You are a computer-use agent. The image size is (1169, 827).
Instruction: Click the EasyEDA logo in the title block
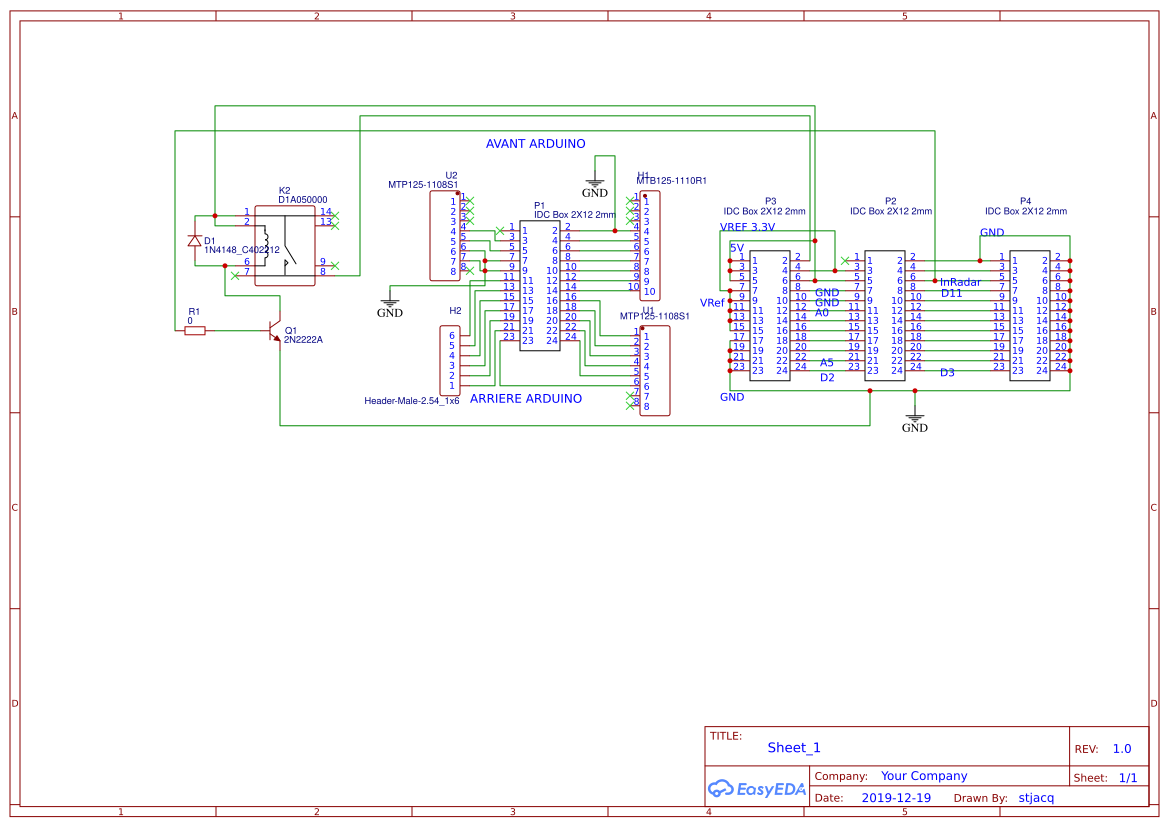tap(757, 789)
